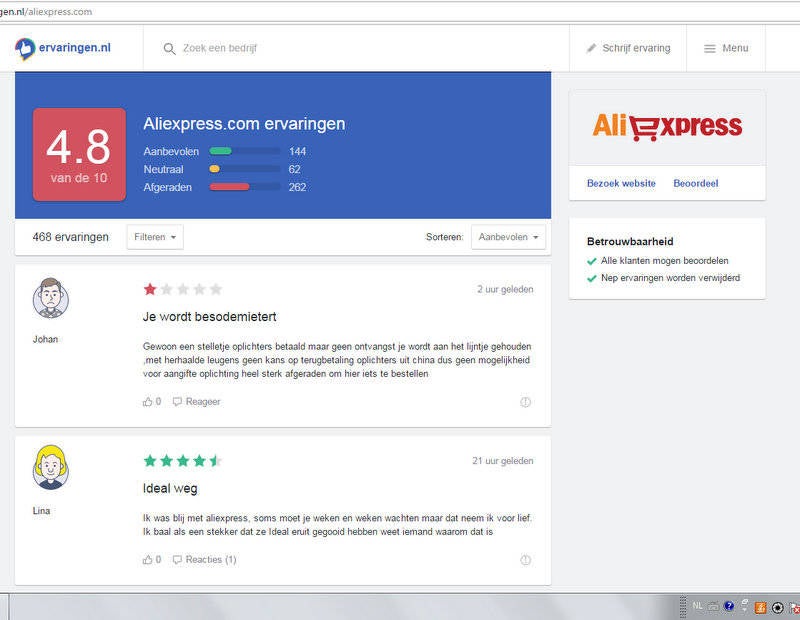
Task: Click the ervaringen.nl logo icon
Action: point(24,48)
